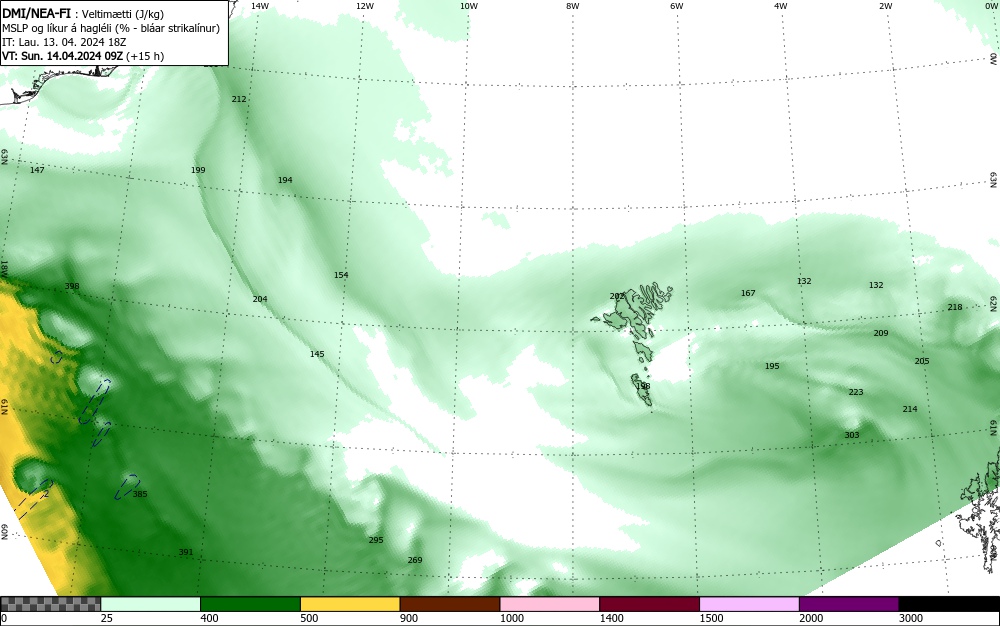Click the map value "195"
1000x626 pixels.
tap(772, 366)
